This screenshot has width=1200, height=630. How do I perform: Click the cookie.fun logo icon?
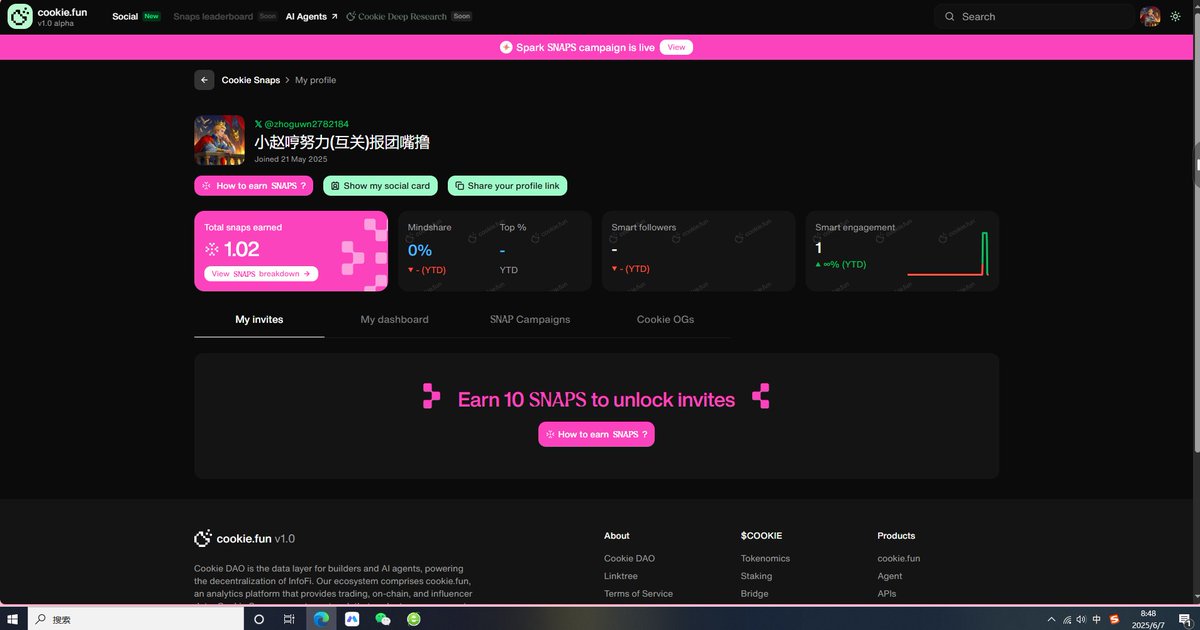click(x=20, y=16)
